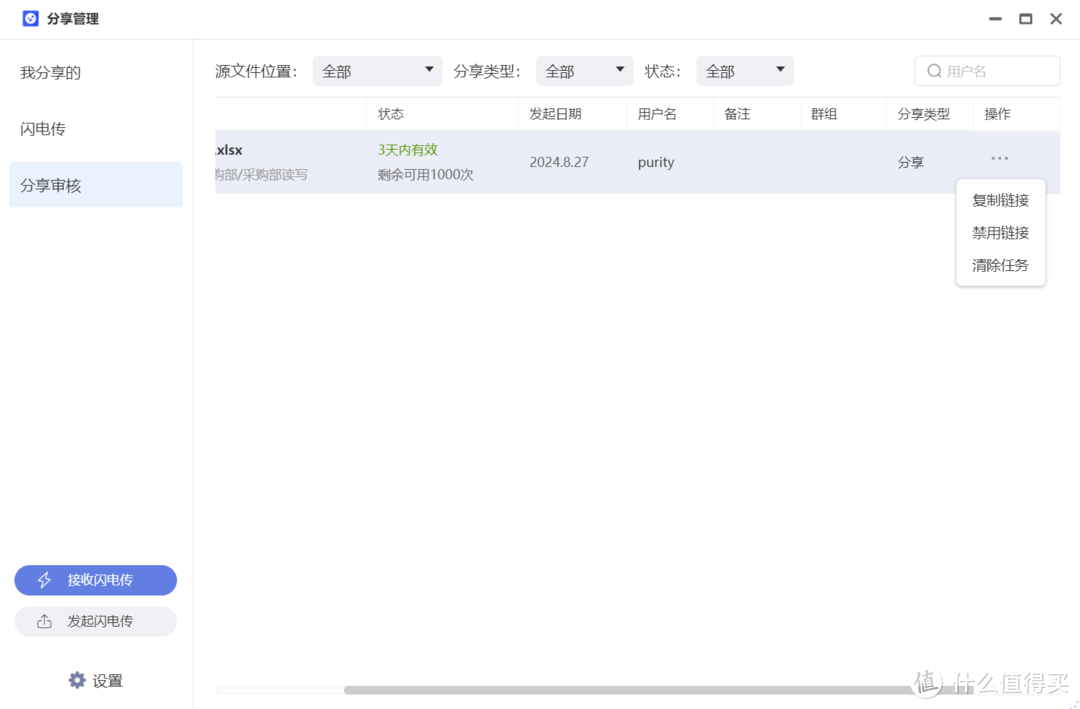Expand the 分享类型 filter dropdown

pos(584,70)
